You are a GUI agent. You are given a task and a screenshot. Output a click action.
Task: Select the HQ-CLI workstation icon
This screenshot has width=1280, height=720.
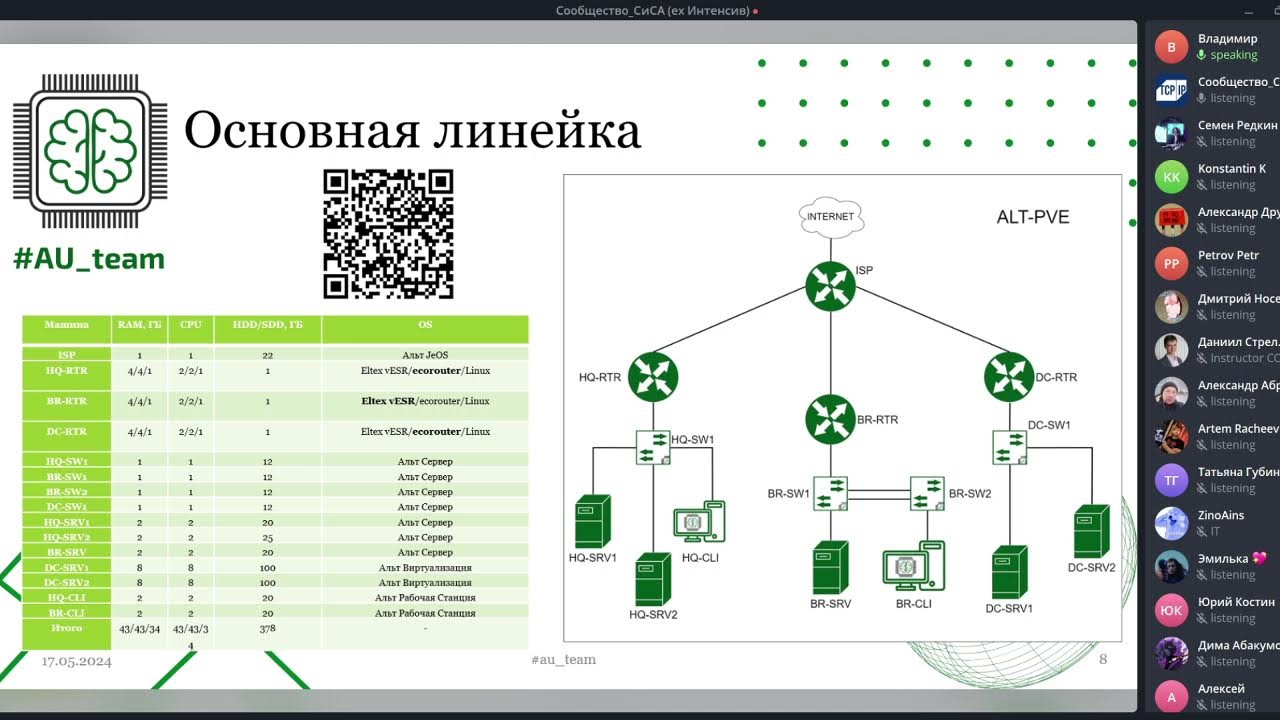(699, 523)
